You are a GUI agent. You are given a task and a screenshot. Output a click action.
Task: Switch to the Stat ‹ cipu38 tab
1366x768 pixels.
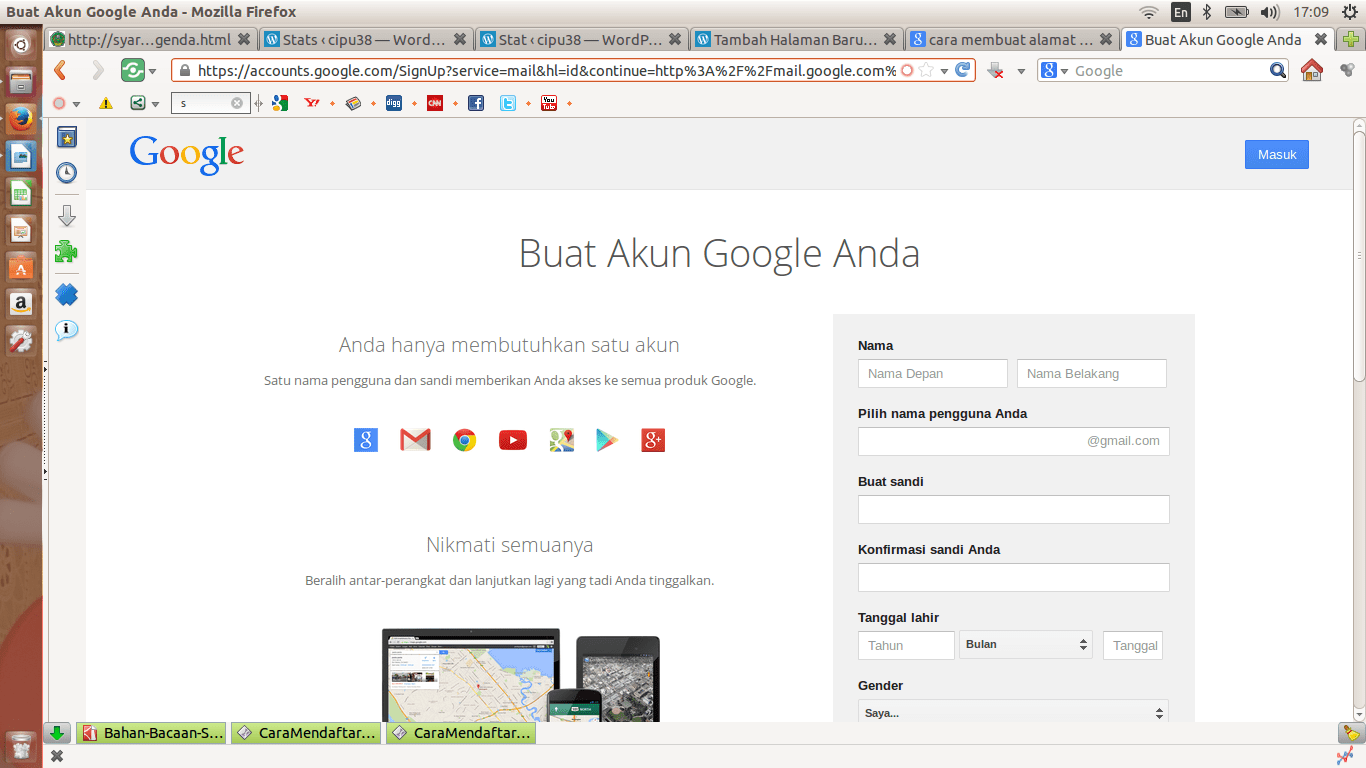pos(581,40)
